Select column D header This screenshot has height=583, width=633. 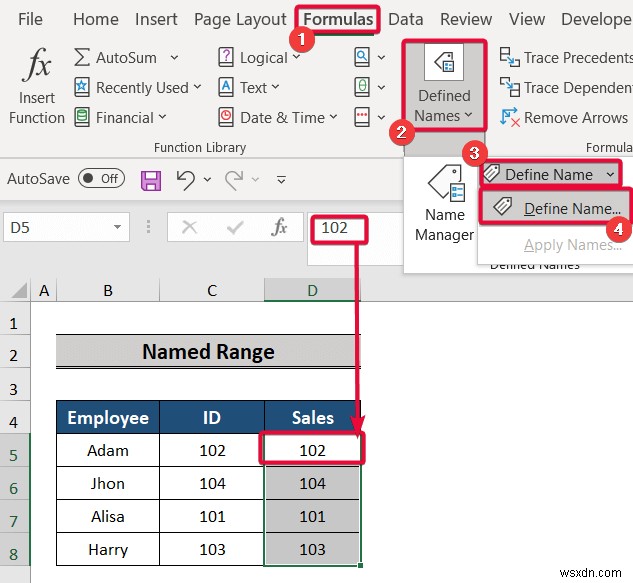(312, 290)
